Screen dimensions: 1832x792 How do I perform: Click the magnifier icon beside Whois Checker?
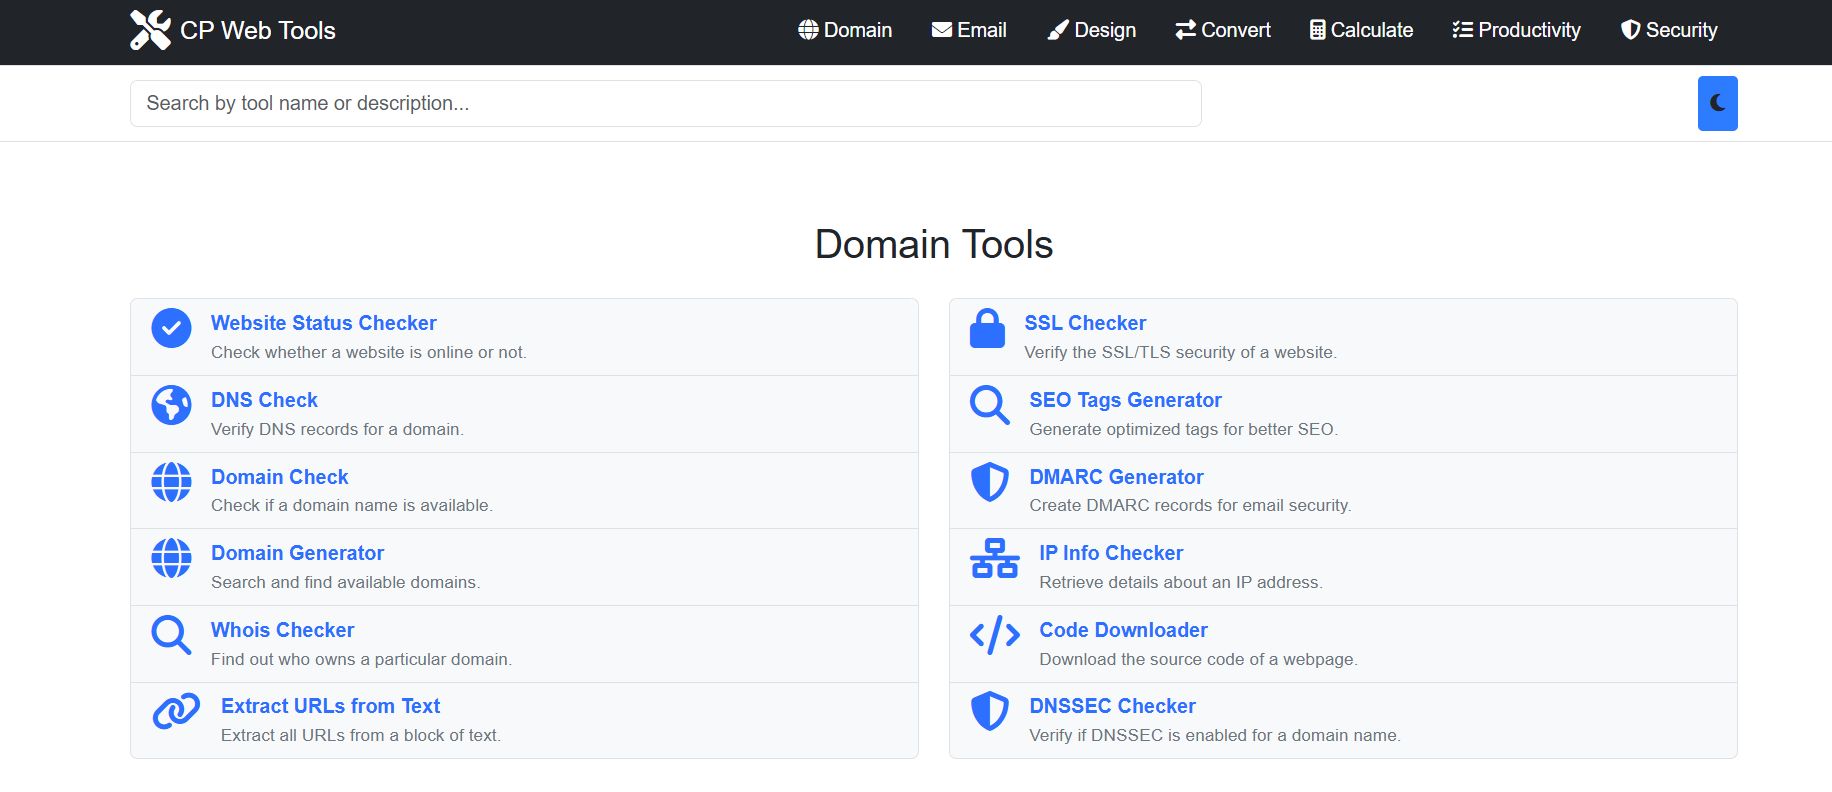[x=171, y=635]
